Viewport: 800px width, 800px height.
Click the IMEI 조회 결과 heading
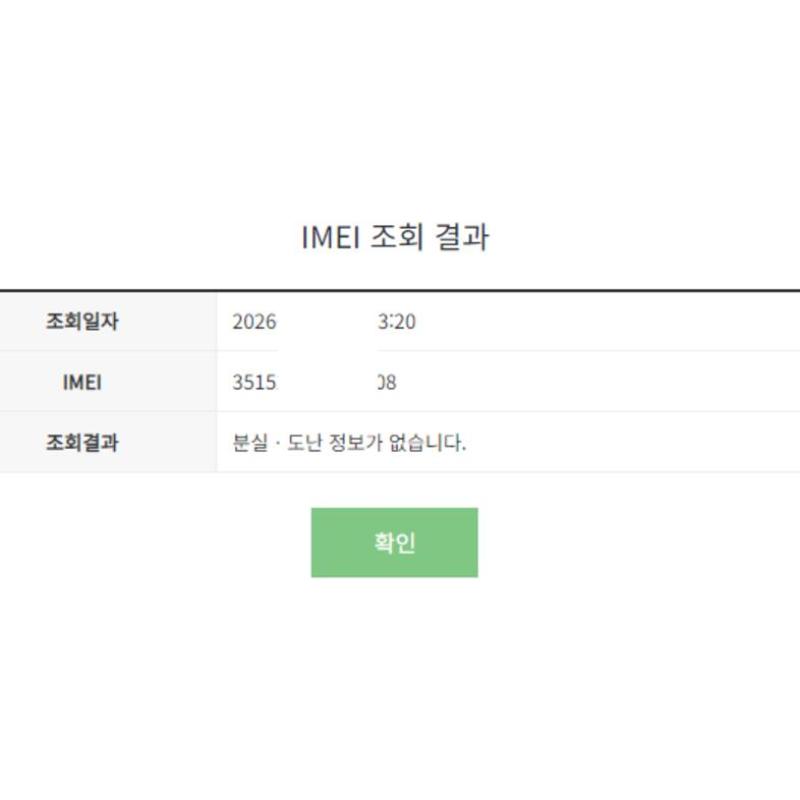click(x=394, y=238)
